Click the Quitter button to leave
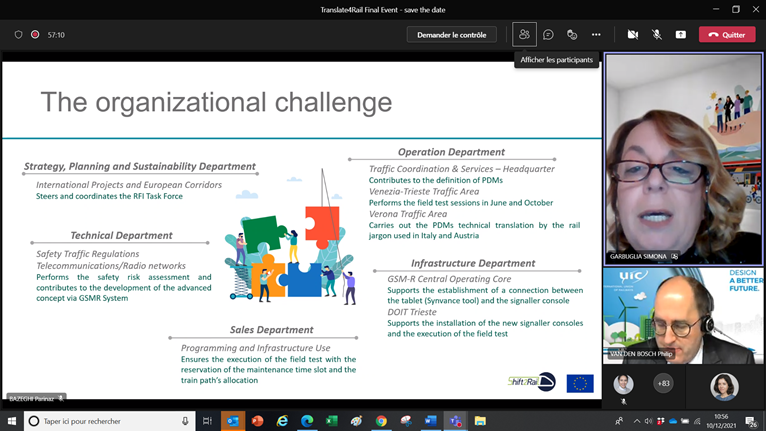The height and width of the screenshot is (431, 766). pos(727,34)
